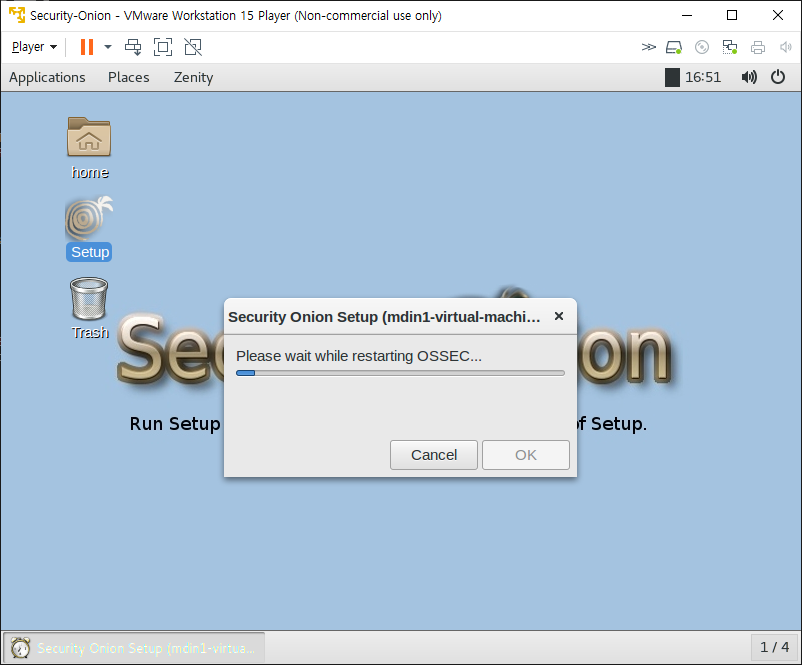Select Security Onion Setup taskbar entry

coord(134,648)
